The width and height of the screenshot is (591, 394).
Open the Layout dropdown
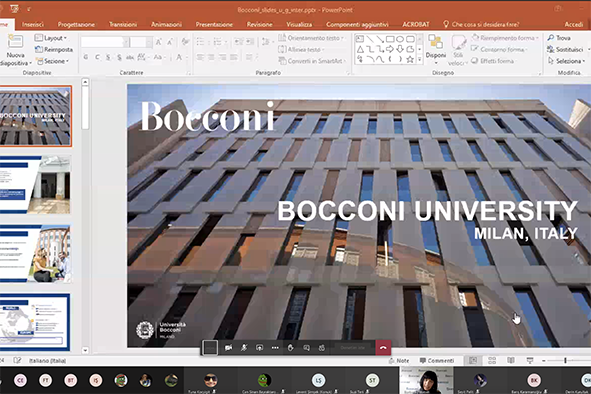point(51,38)
